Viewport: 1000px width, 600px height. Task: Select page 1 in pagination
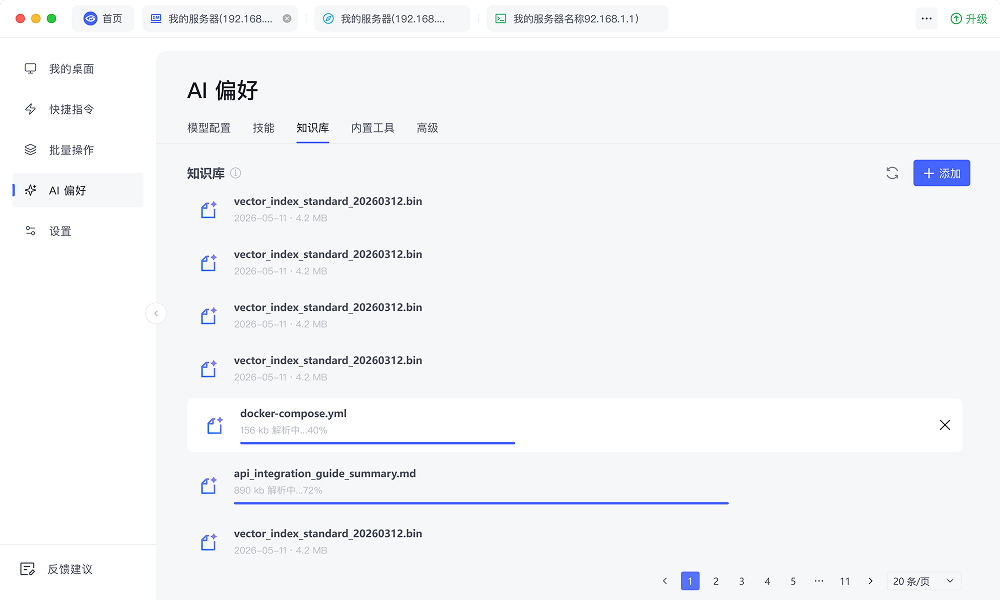(x=690, y=581)
